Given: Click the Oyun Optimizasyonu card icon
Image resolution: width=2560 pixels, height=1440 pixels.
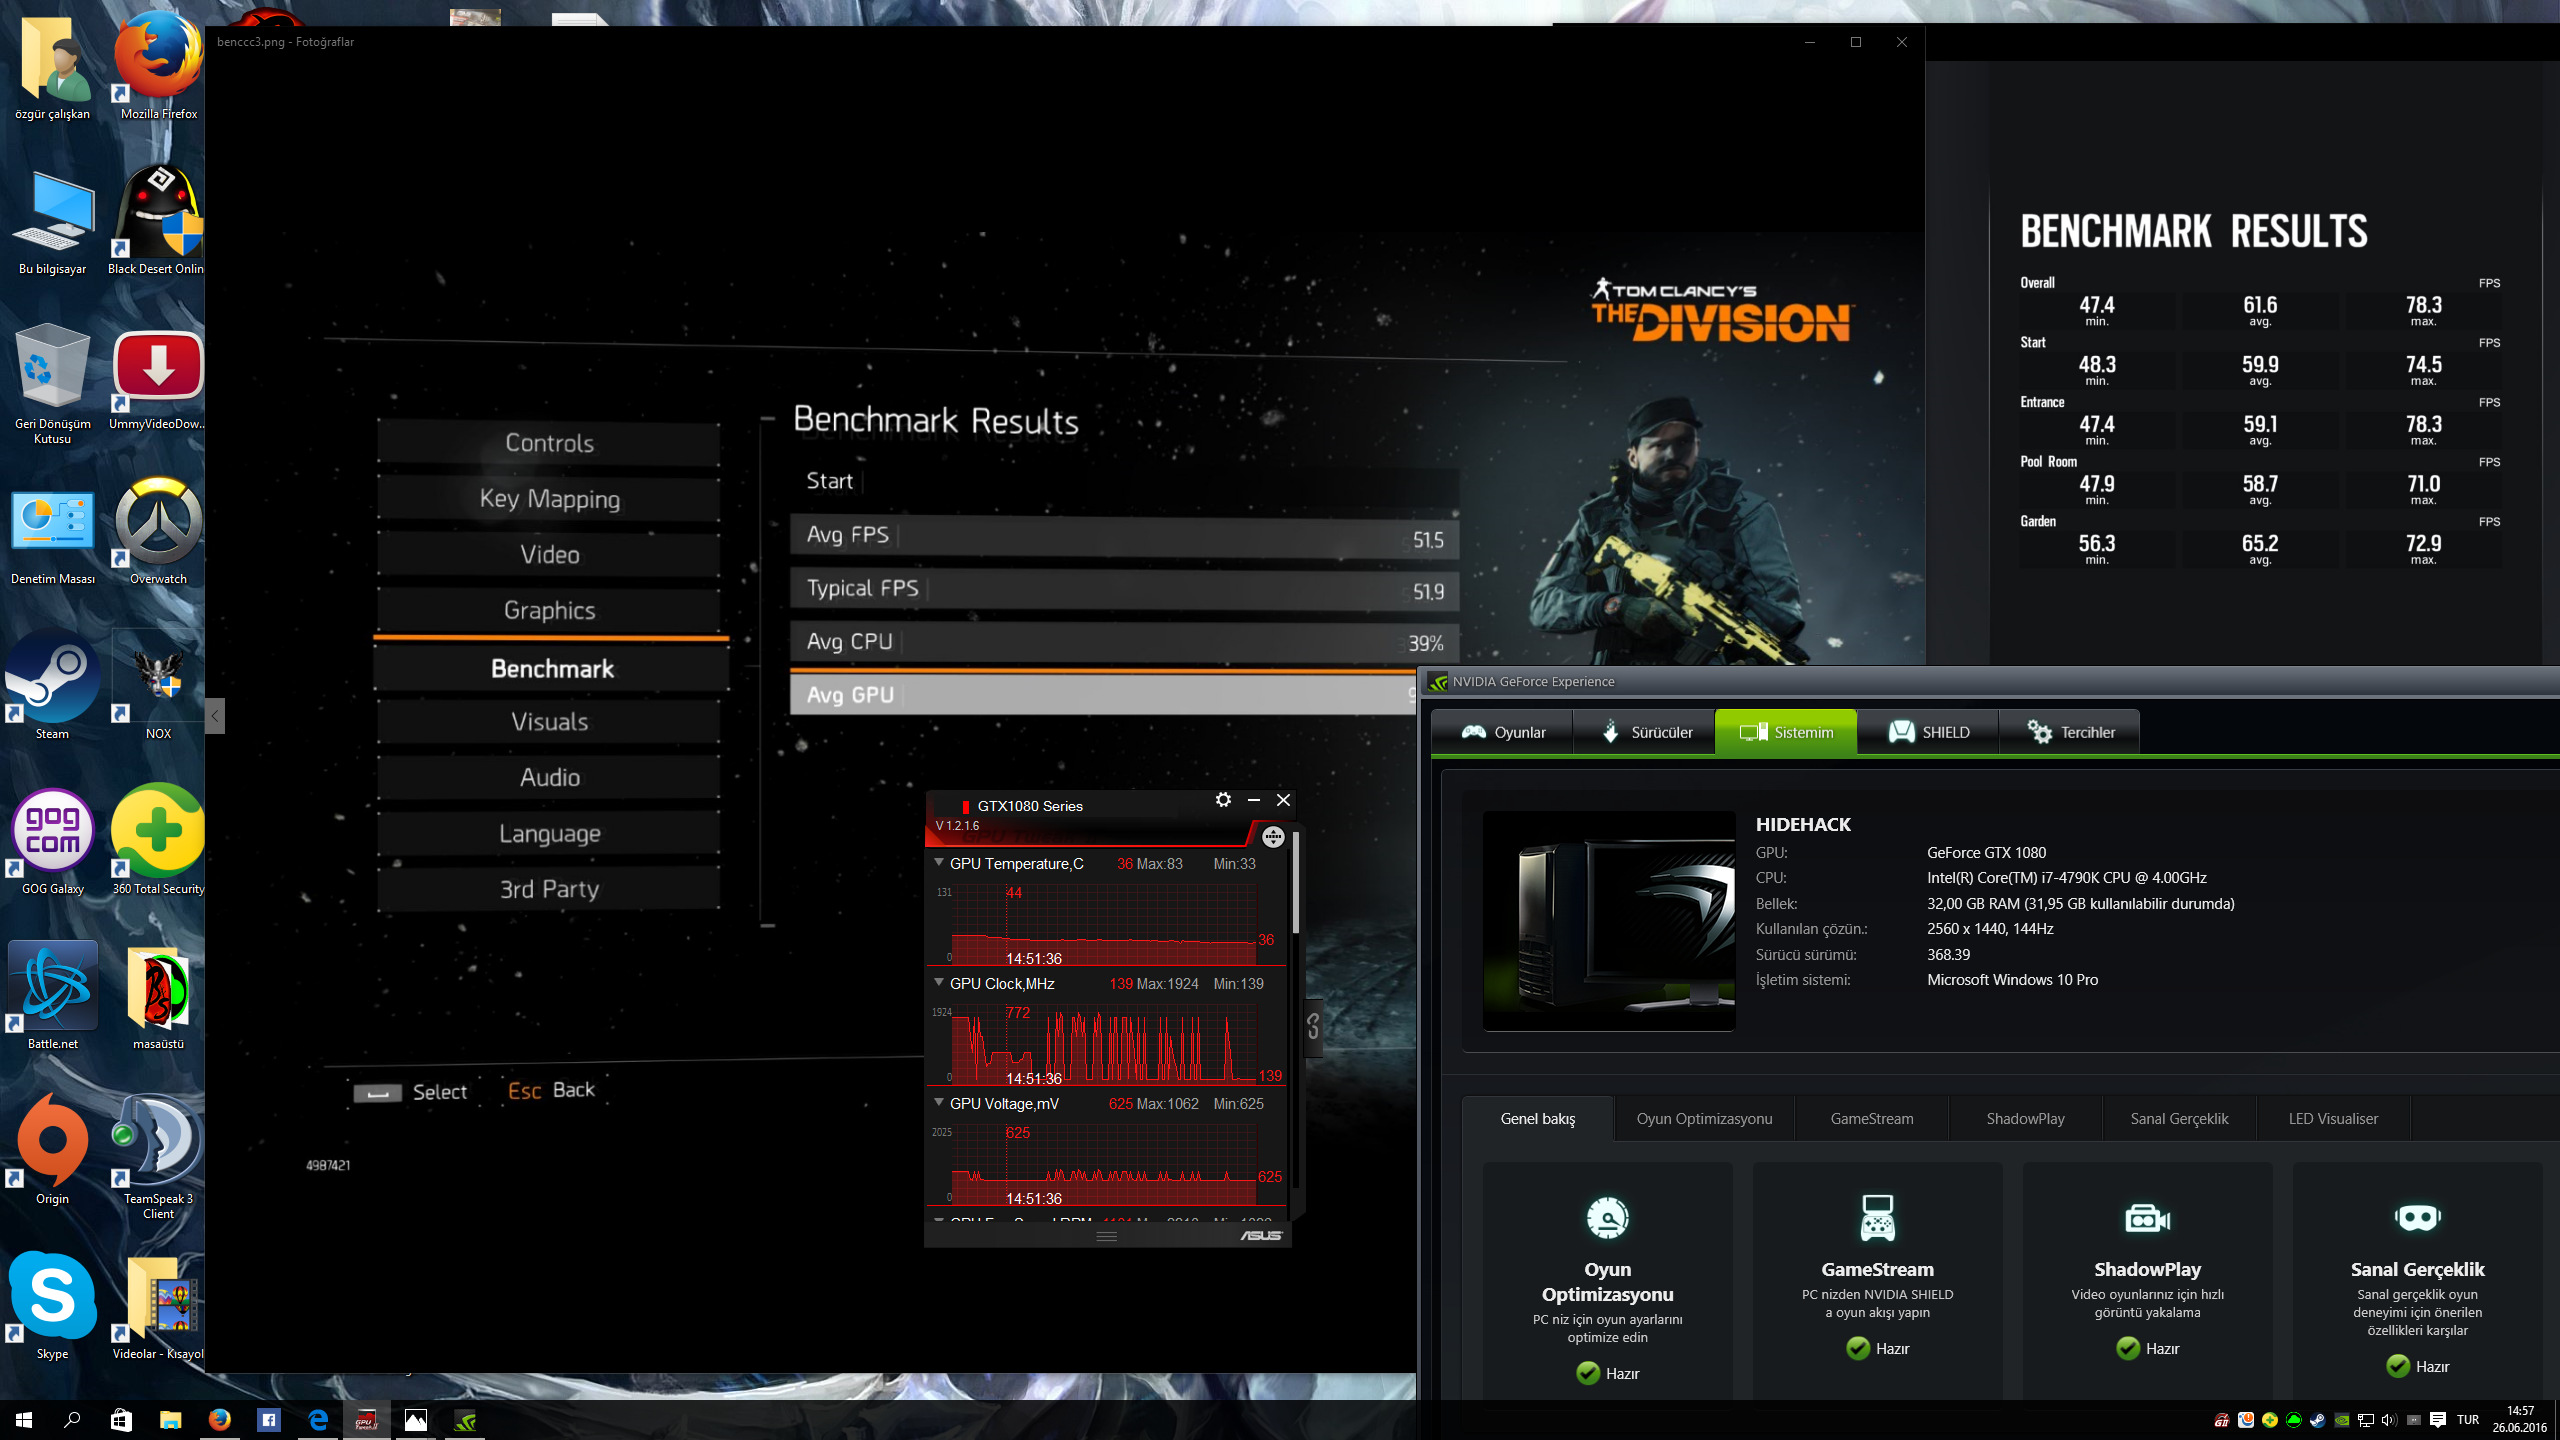Looking at the screenshot, I should tap(1608, 1218).
